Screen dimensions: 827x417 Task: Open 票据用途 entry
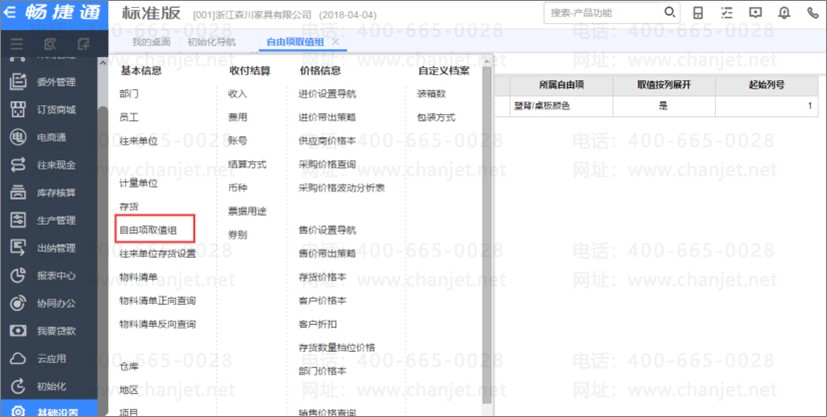[247, 211]
